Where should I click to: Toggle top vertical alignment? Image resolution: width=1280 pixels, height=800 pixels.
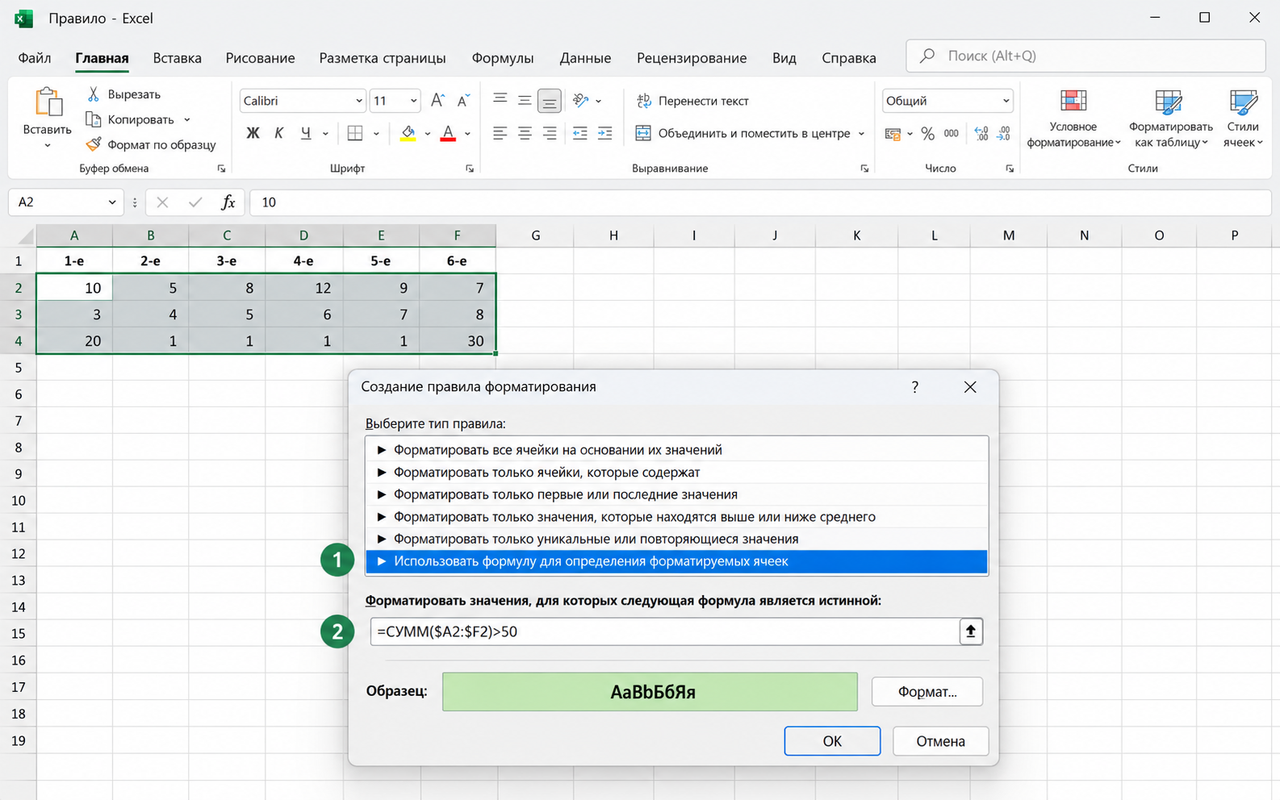tap(499, 101)
